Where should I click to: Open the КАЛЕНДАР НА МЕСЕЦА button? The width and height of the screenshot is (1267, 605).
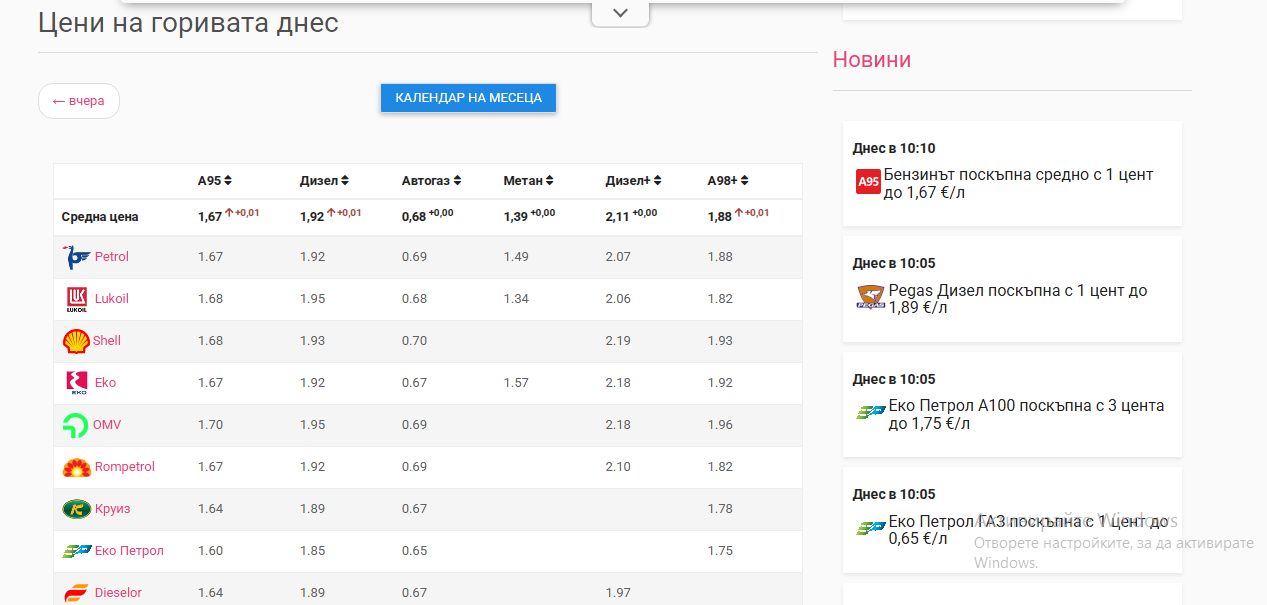468,98
